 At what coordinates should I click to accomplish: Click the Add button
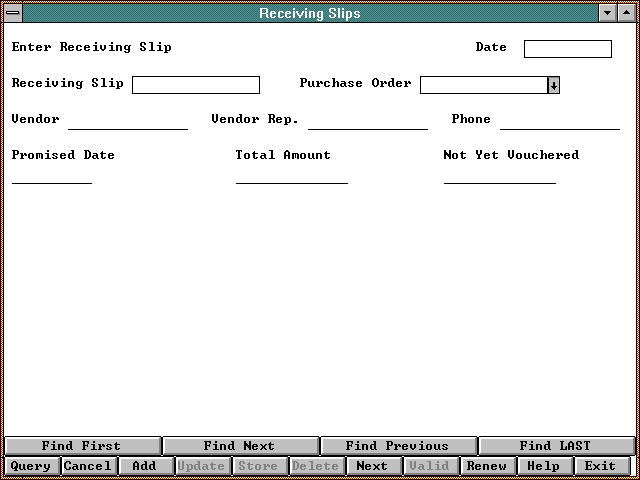(x=145, y=466)
